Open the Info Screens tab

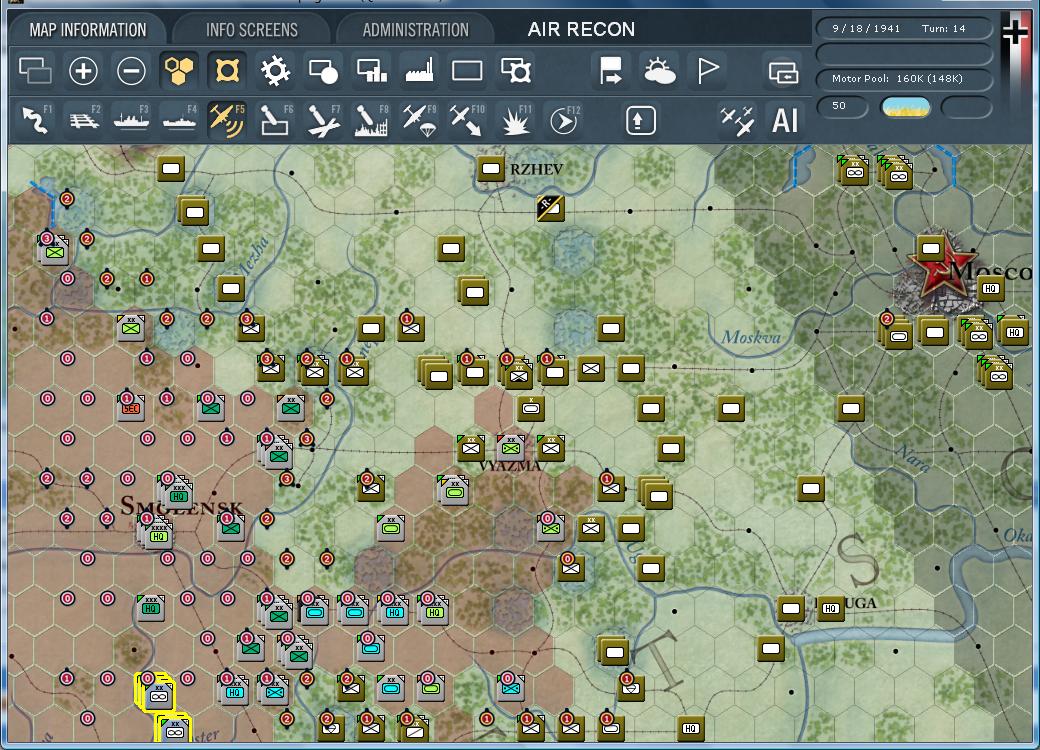(251, 29)
